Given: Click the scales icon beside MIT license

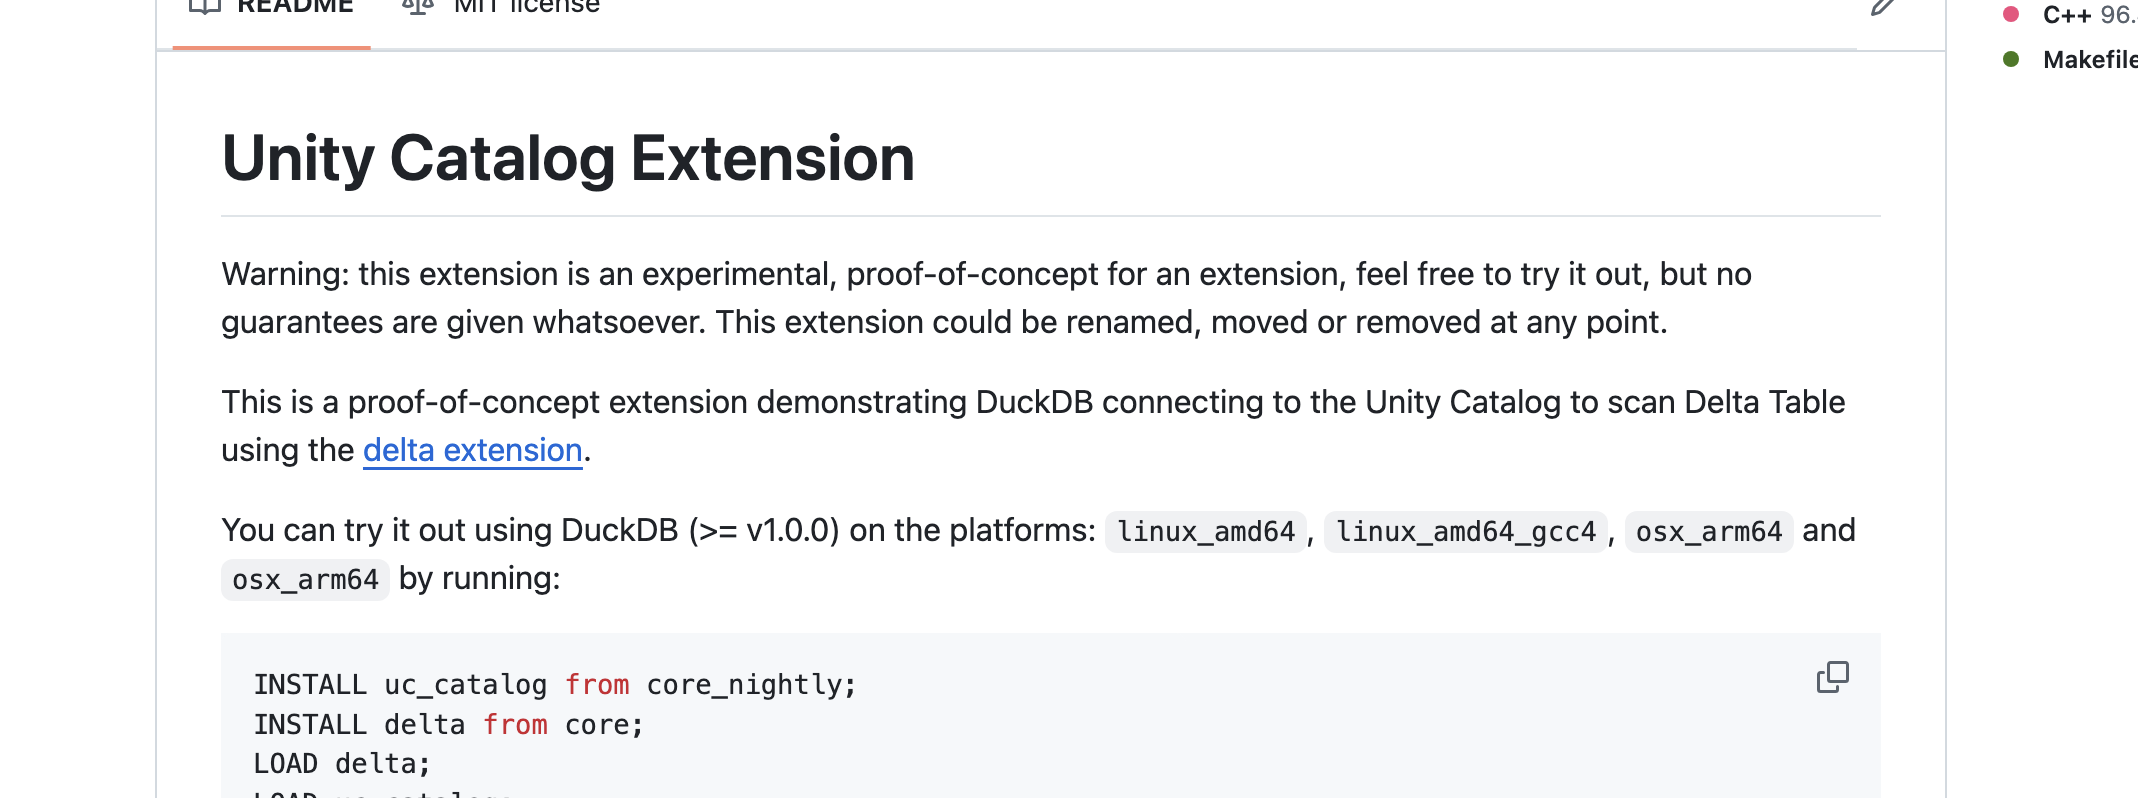Looking at the screenshot, I should pos(417,6).
